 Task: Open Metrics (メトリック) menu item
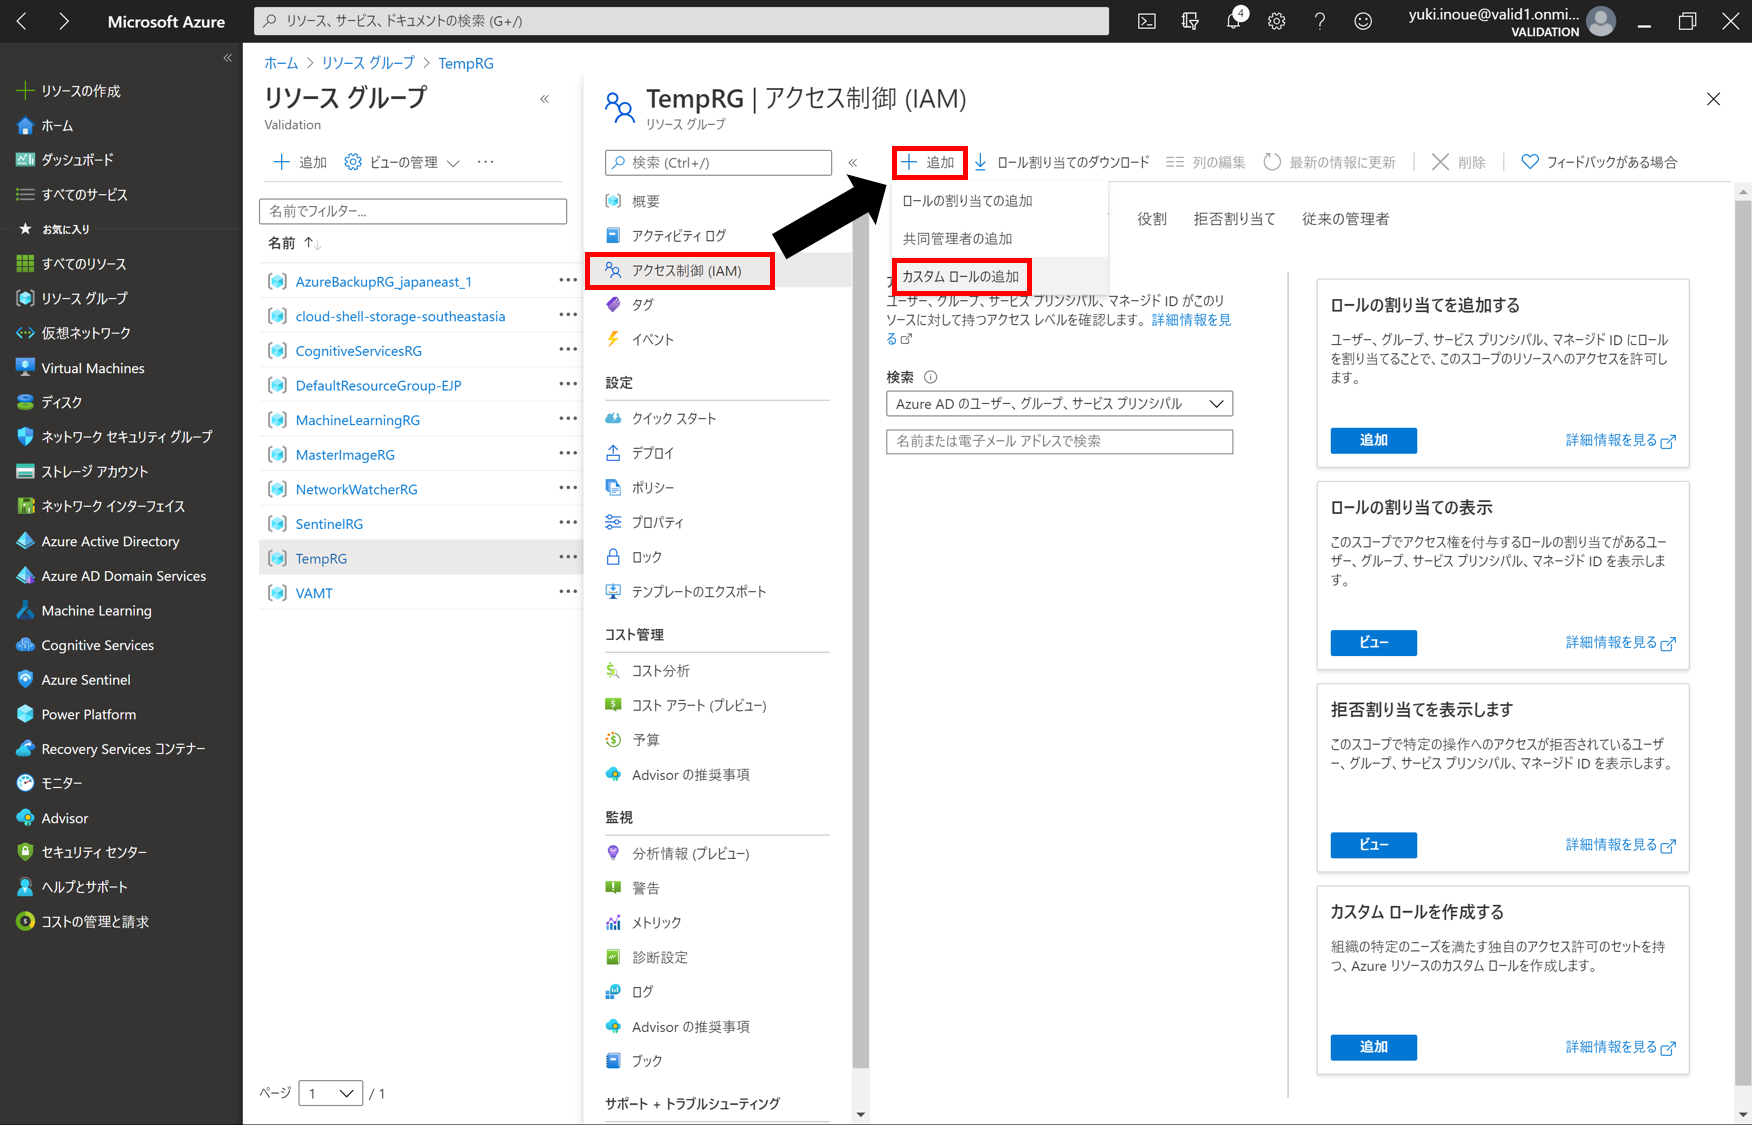[x=656, y=923]
